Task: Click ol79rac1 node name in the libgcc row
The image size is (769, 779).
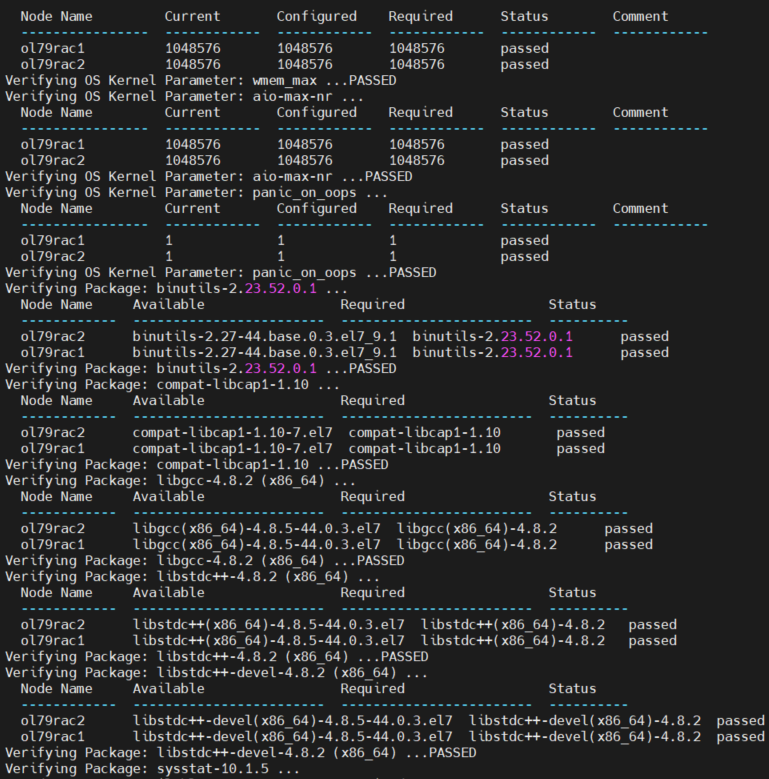Action: tap(53, 545)
